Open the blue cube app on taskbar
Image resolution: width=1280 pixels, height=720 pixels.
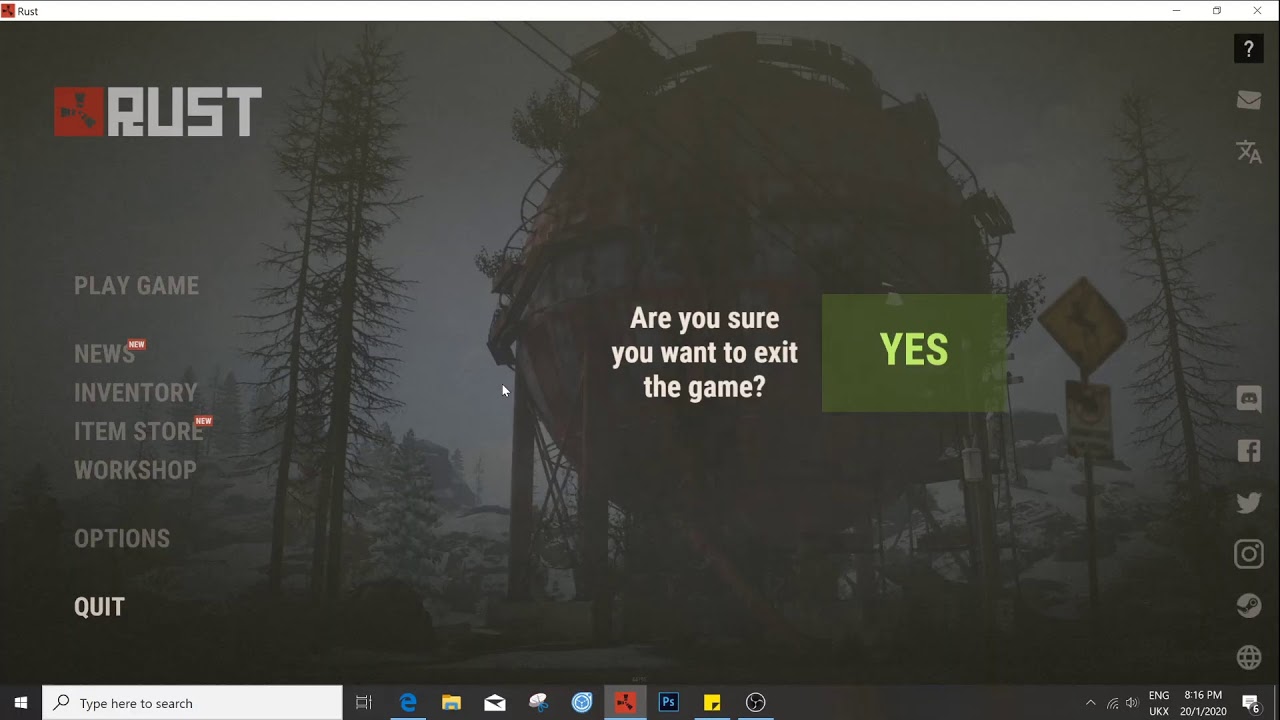tap(582, 703)
